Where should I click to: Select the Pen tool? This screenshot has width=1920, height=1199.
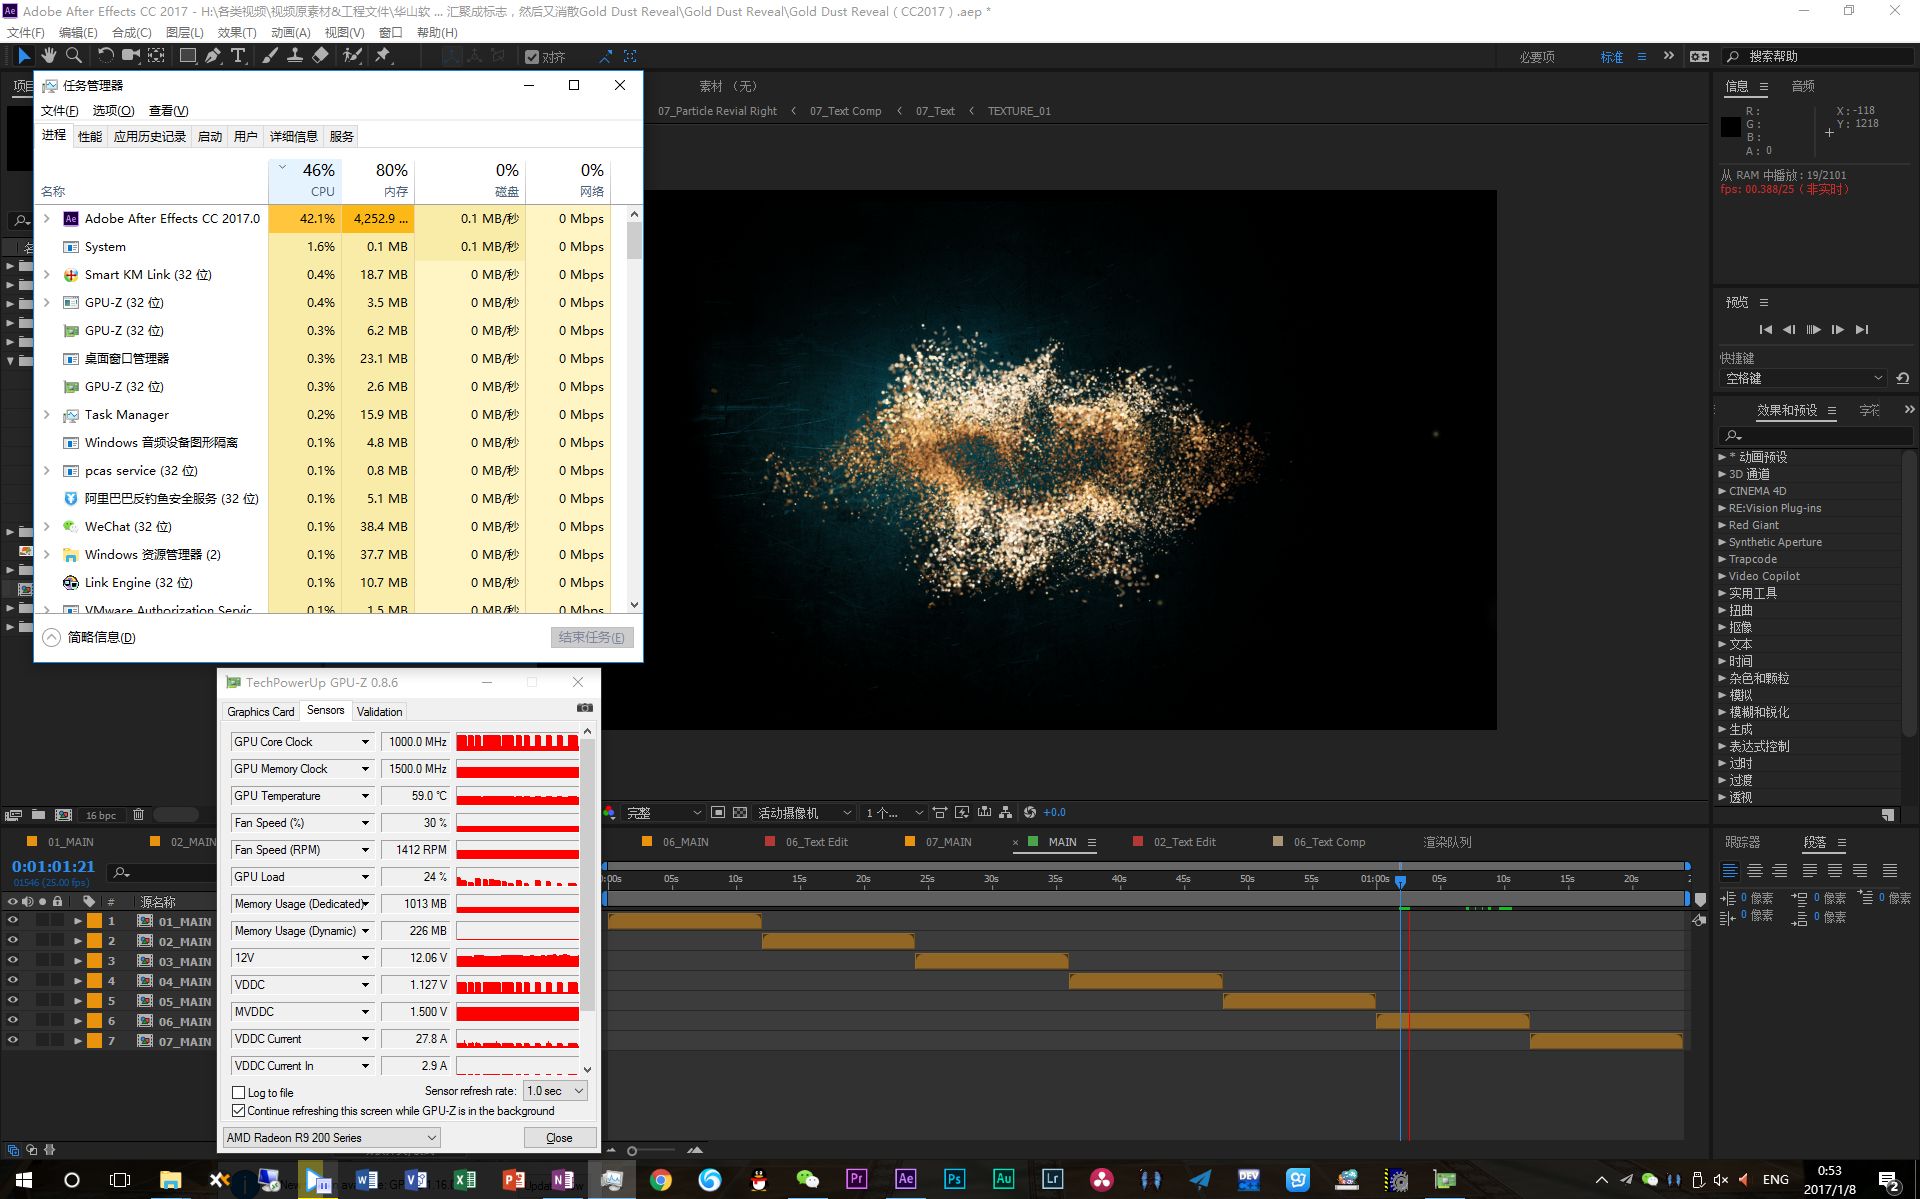[x=212, y=56]
